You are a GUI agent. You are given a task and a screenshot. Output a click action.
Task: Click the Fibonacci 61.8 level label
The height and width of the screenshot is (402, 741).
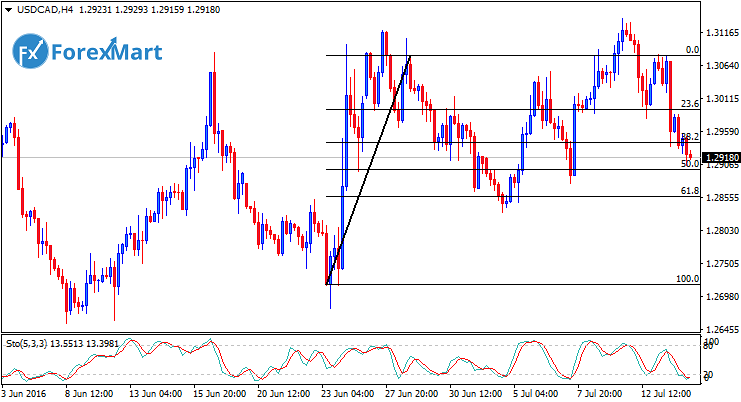click(x=688, y=190)
